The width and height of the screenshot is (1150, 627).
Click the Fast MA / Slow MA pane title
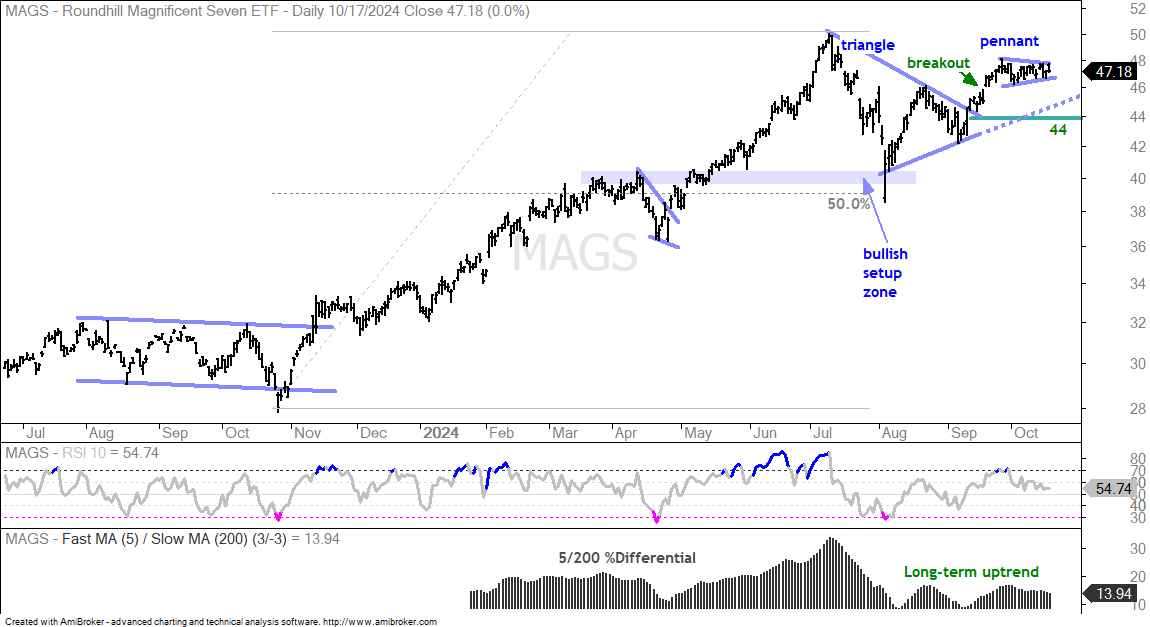pyautogui.click(x=172, y=539)
